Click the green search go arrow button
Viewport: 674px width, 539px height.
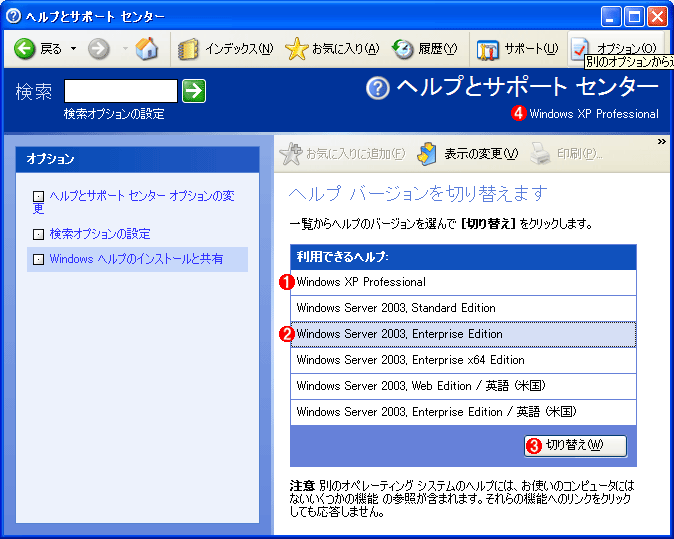[194, 91]
